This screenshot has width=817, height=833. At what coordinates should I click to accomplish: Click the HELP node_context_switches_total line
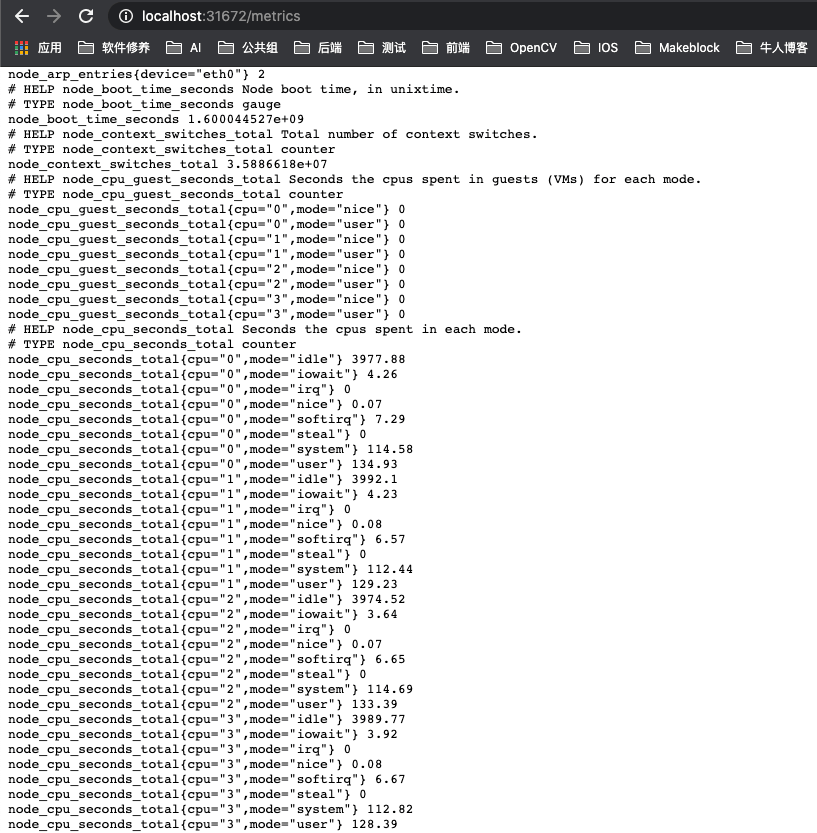coord(273,134)
